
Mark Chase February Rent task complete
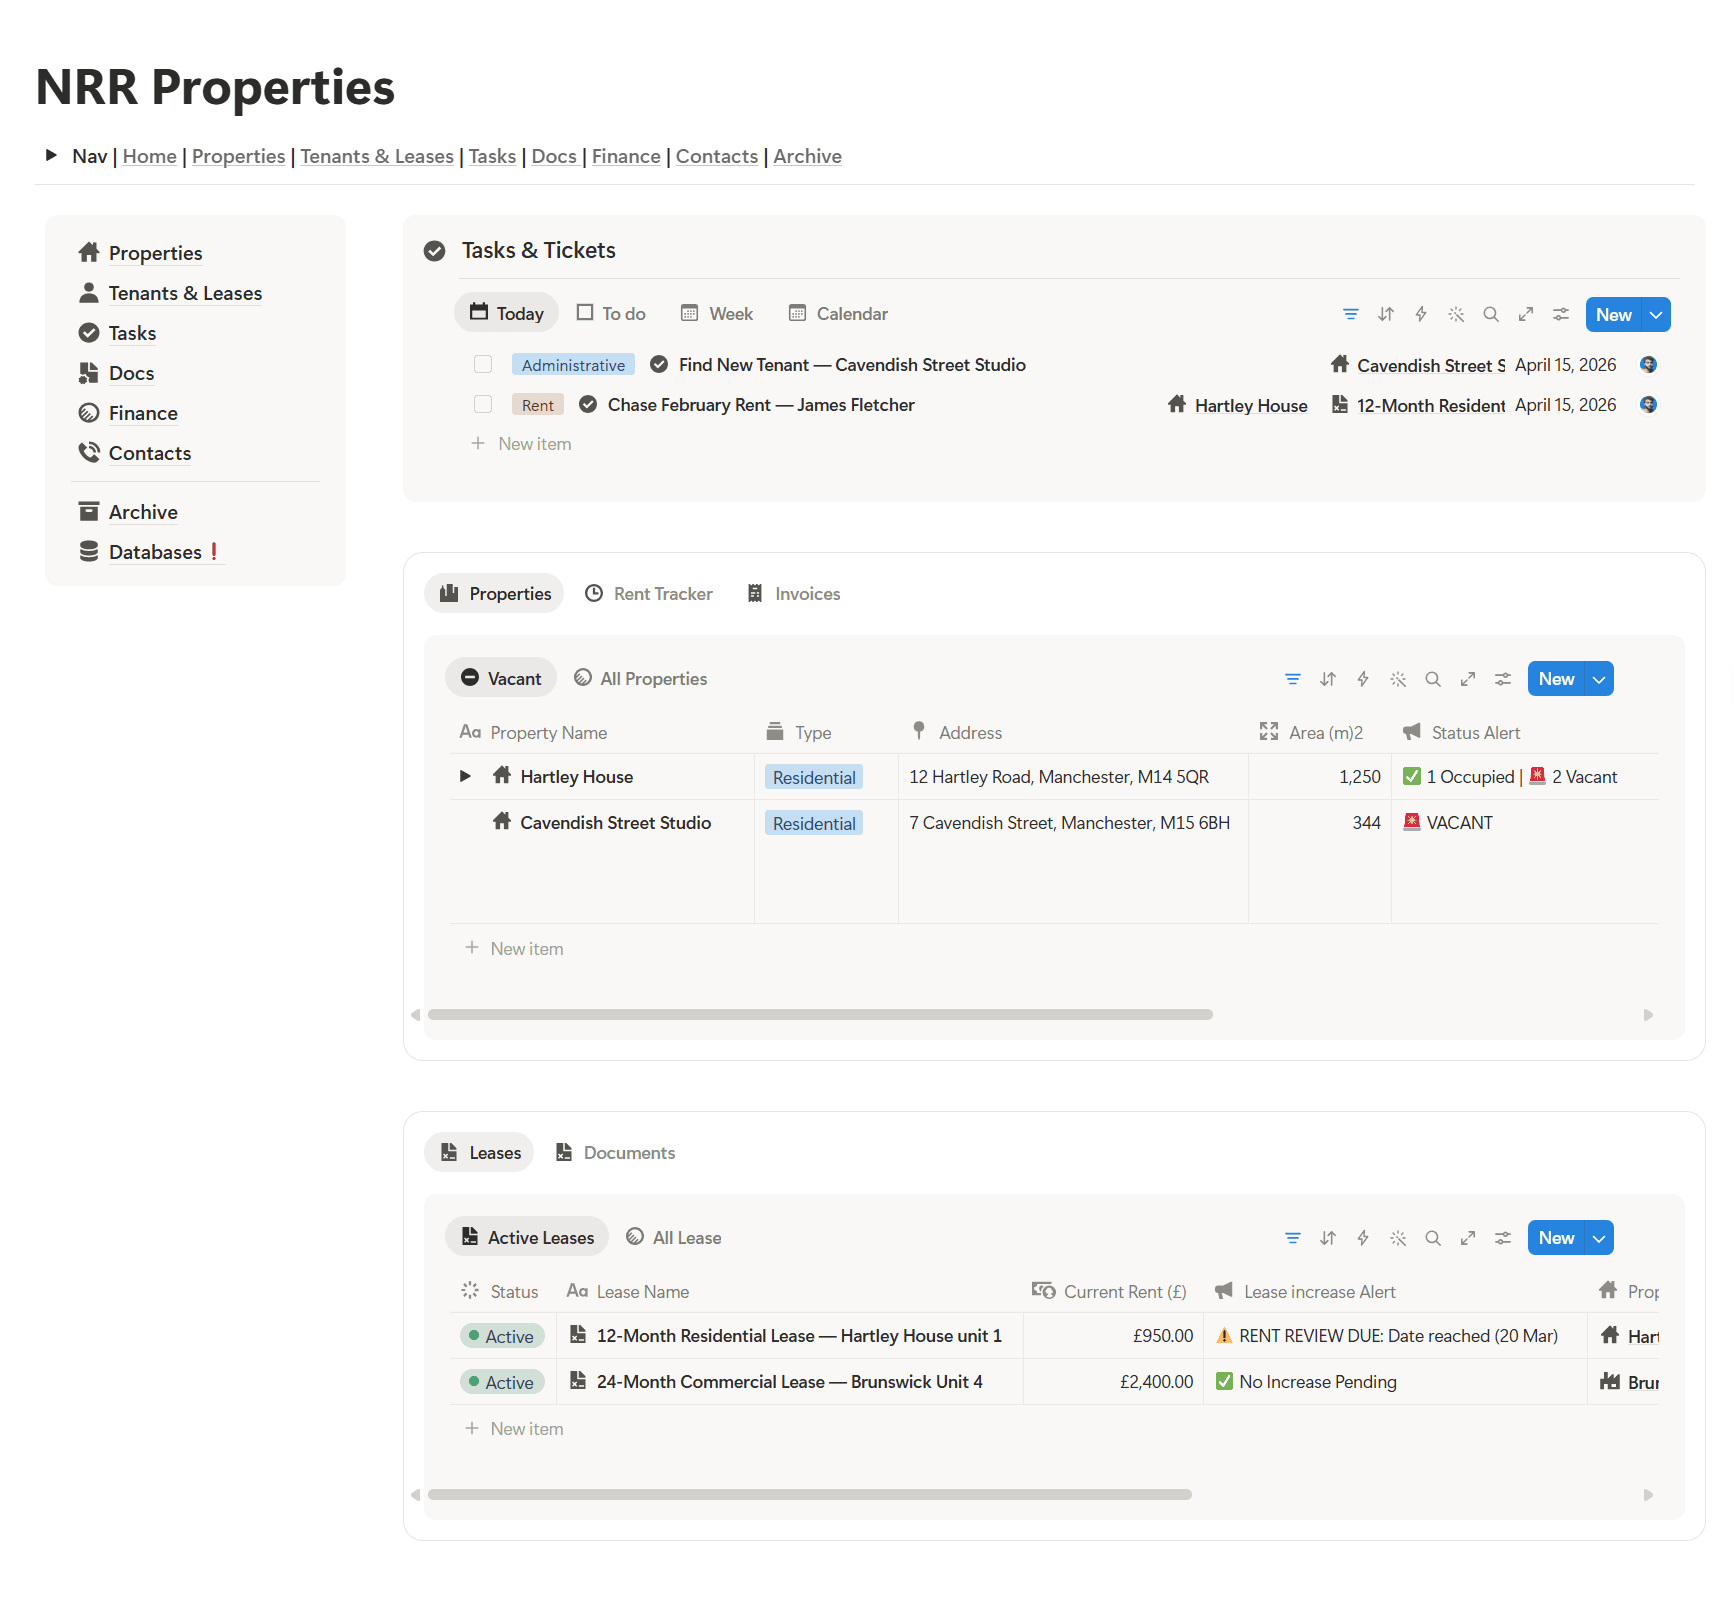point(483,404)
